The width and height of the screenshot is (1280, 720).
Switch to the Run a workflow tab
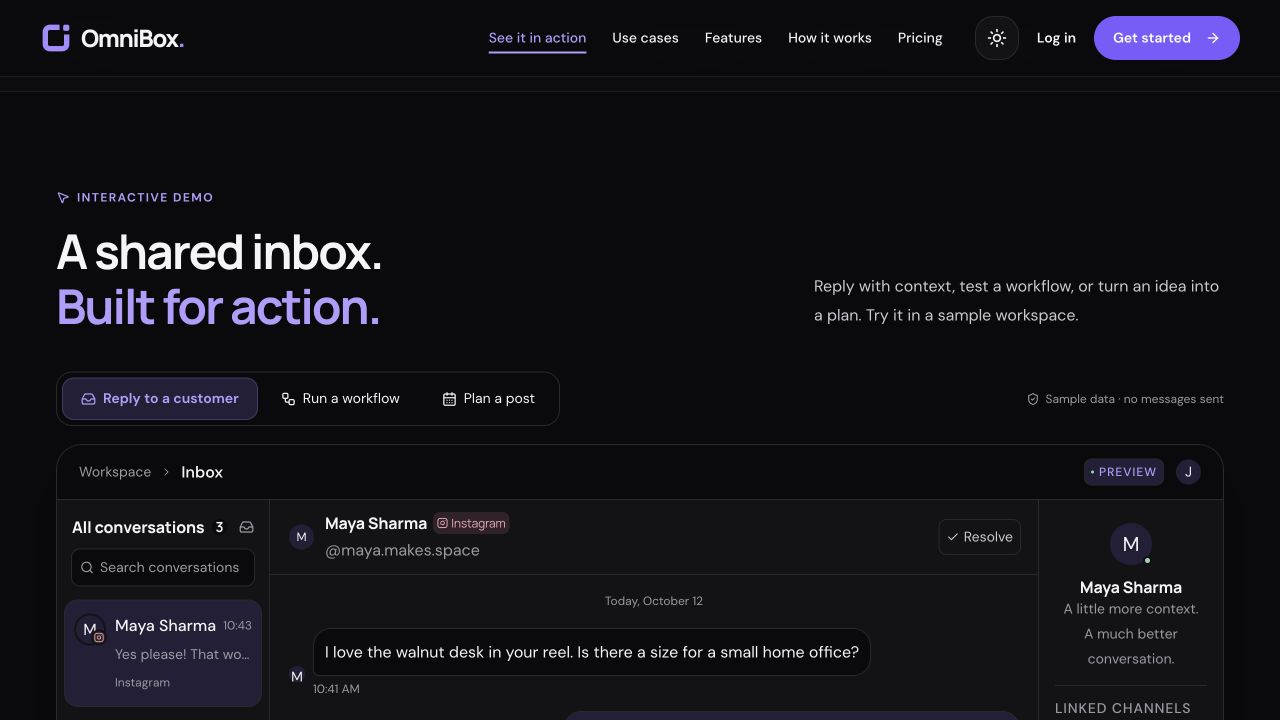pos(341,399)
